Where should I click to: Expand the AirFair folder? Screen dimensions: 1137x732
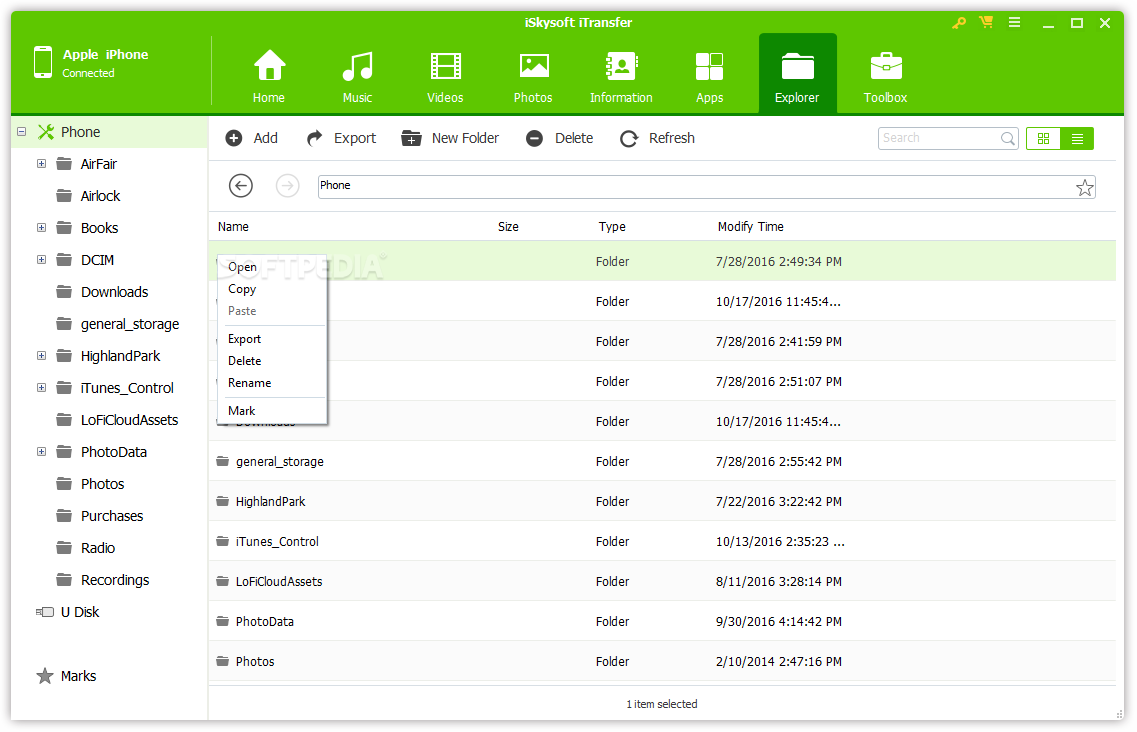41,164
